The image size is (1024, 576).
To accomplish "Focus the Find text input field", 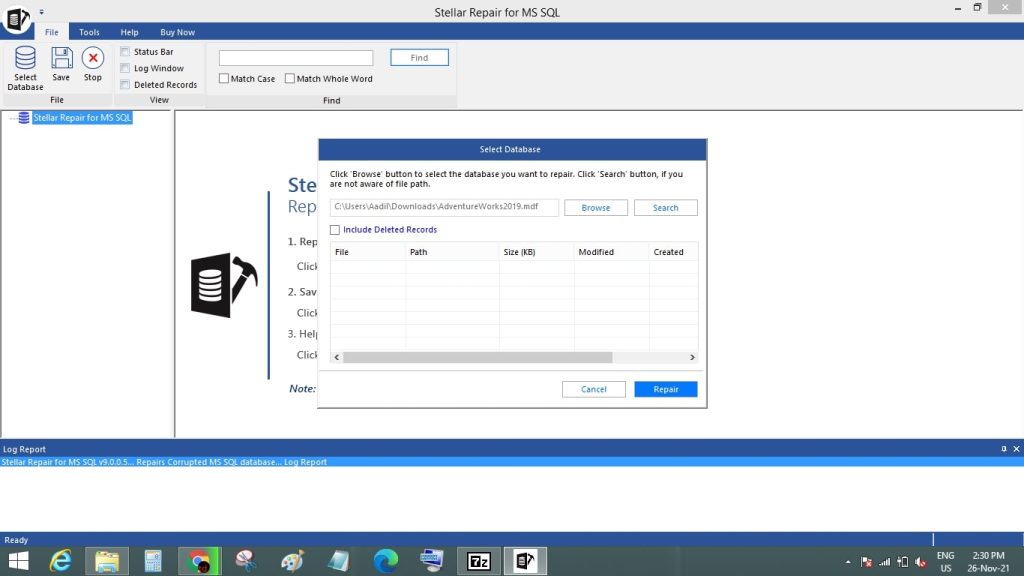I will click(x=296, y=57).
